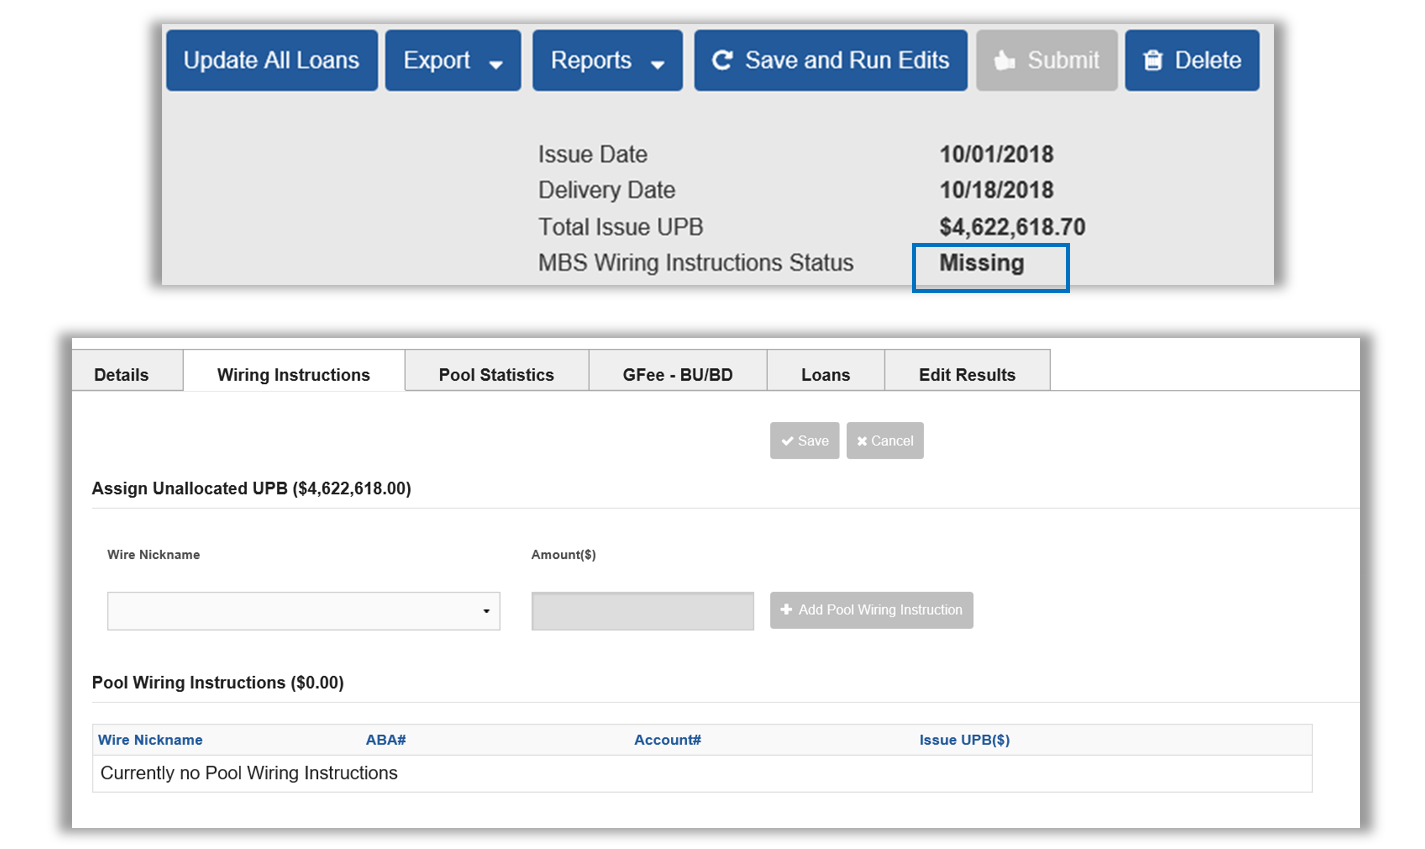The width and height of the screenshot is (1425, 849).
Task: Click the grayed-out Submit button
Action: coord(1047,60)
